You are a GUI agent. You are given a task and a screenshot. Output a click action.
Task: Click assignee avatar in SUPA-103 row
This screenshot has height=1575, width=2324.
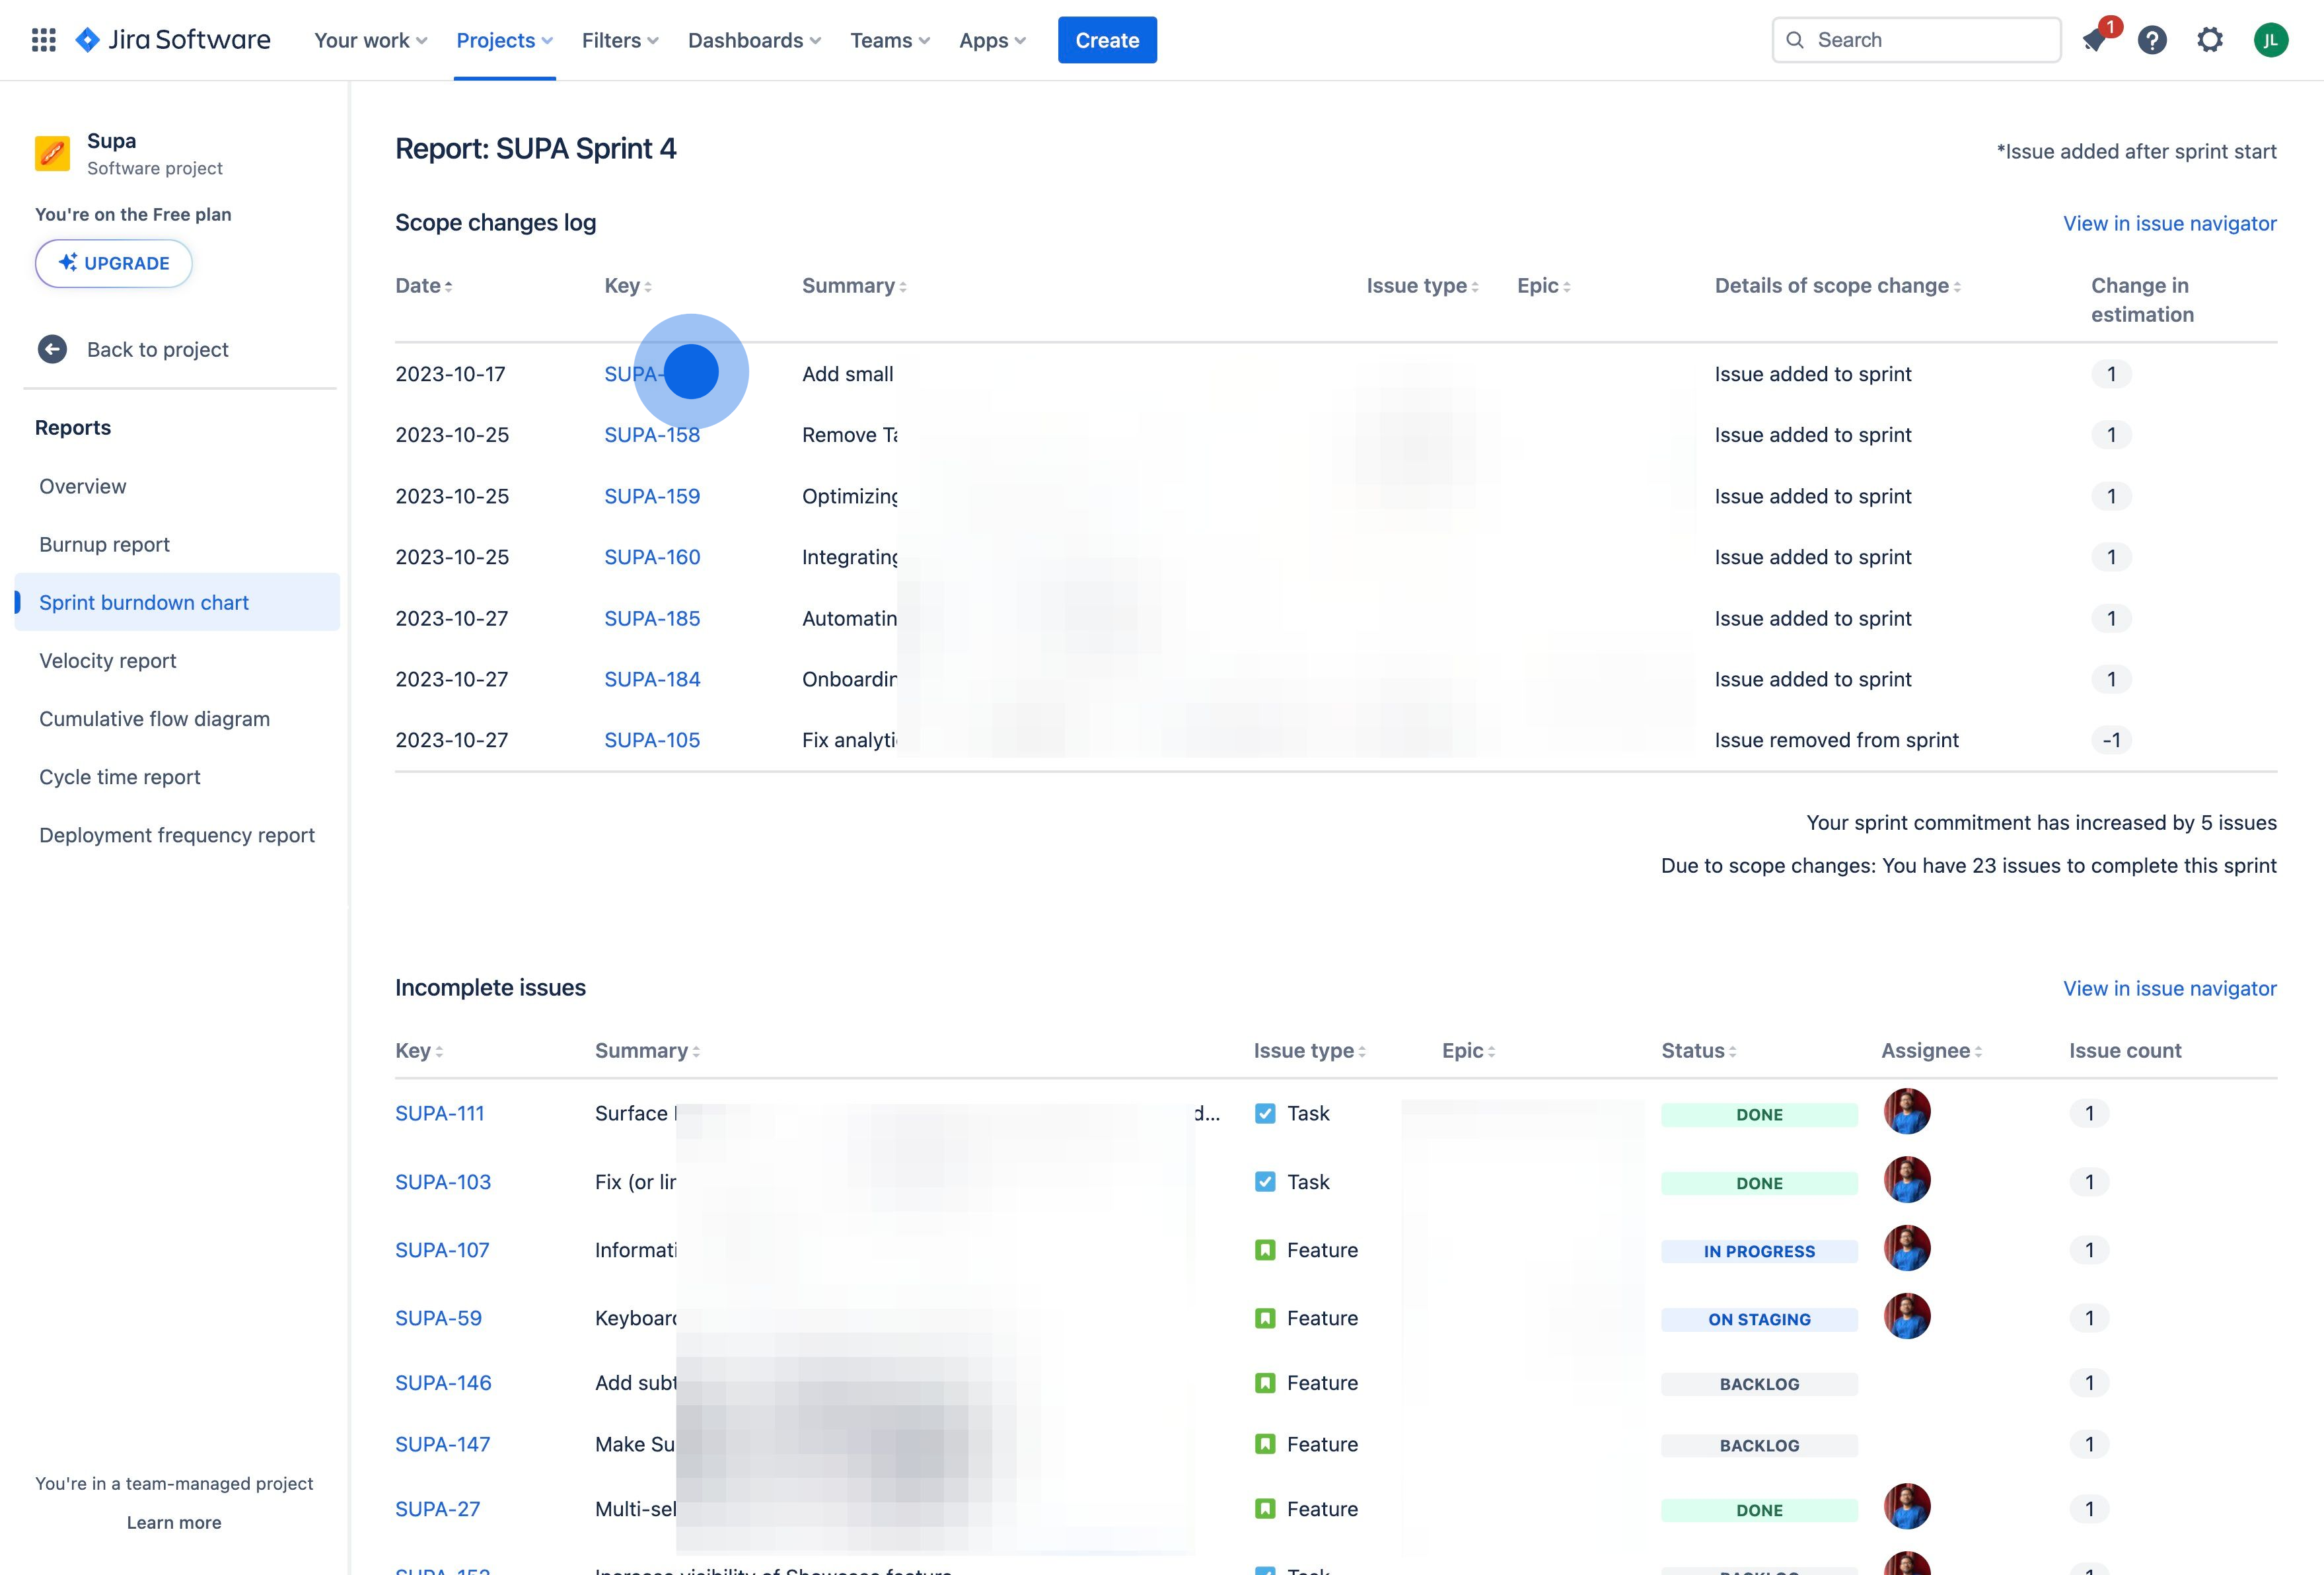click(x=1907, y=1180)
